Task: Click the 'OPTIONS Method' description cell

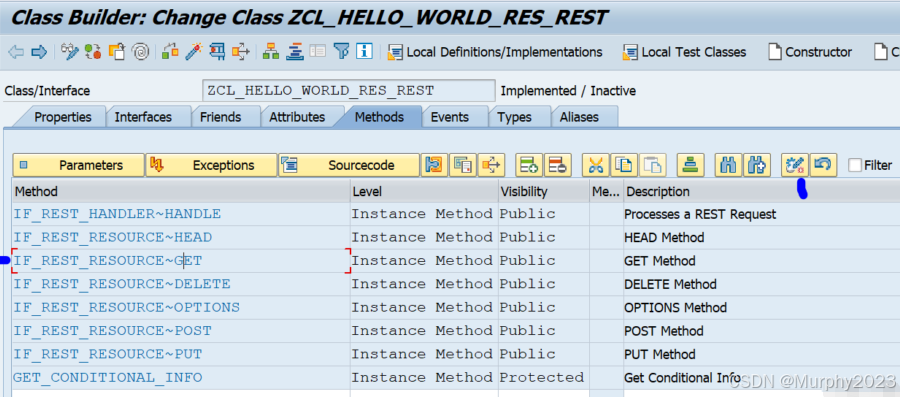Action: [762, 308]
